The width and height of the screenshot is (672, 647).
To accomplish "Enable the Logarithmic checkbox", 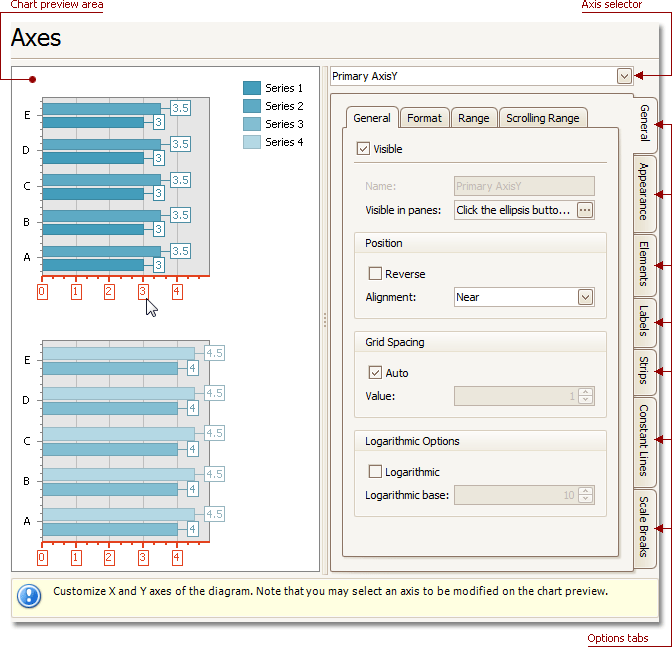I will [x=375, y=472].
